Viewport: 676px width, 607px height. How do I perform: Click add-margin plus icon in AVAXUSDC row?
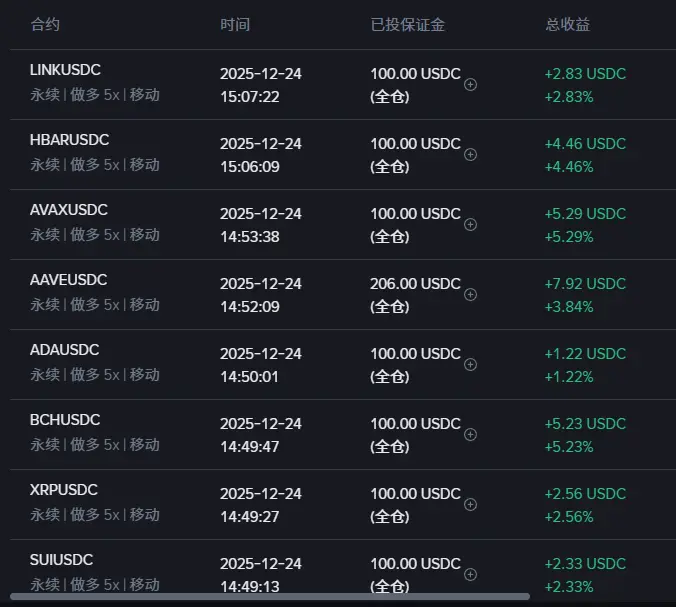pyautogui.click(x=471, y=225)
